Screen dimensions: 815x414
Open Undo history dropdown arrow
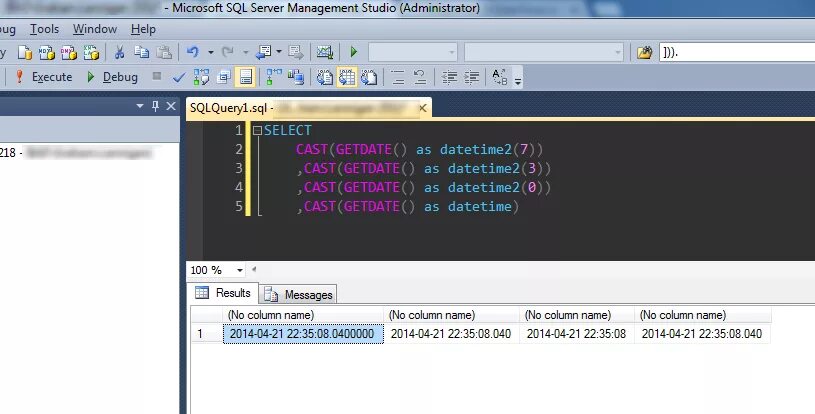click(x=211, y=52)
